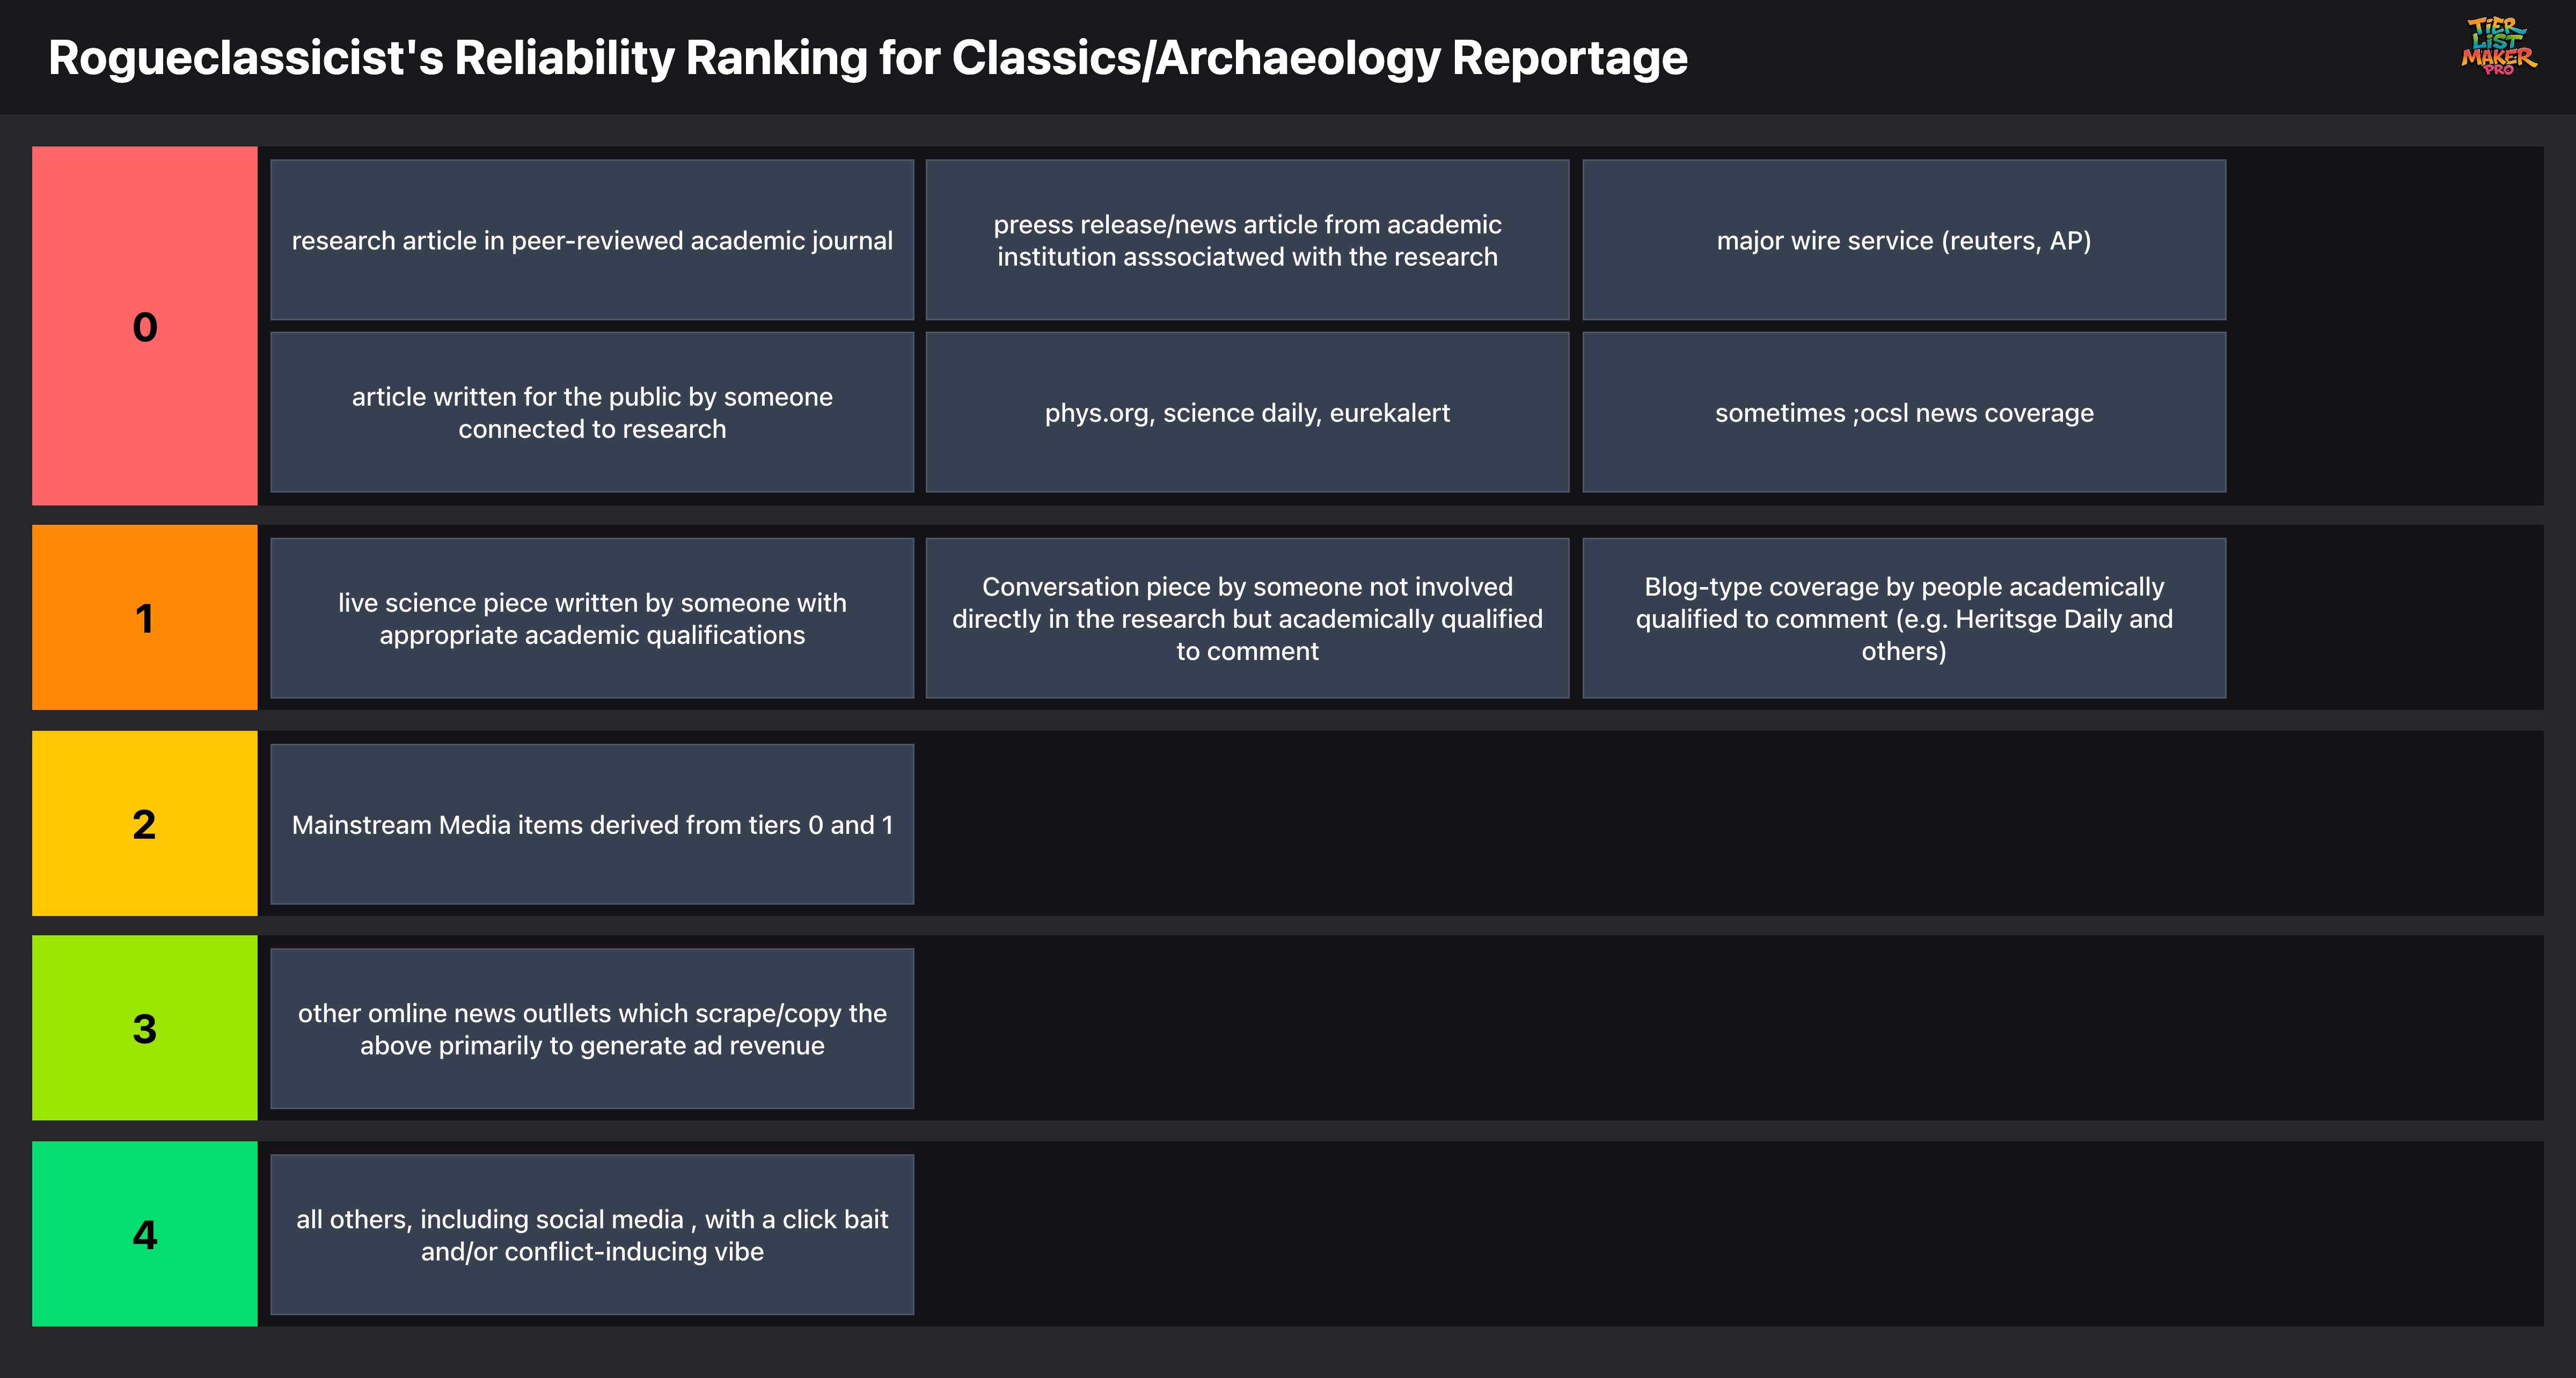Viewport: 2576px width, 1378px height.
Task: Select the press release from academic institution card
Action: coord(1247,240)
